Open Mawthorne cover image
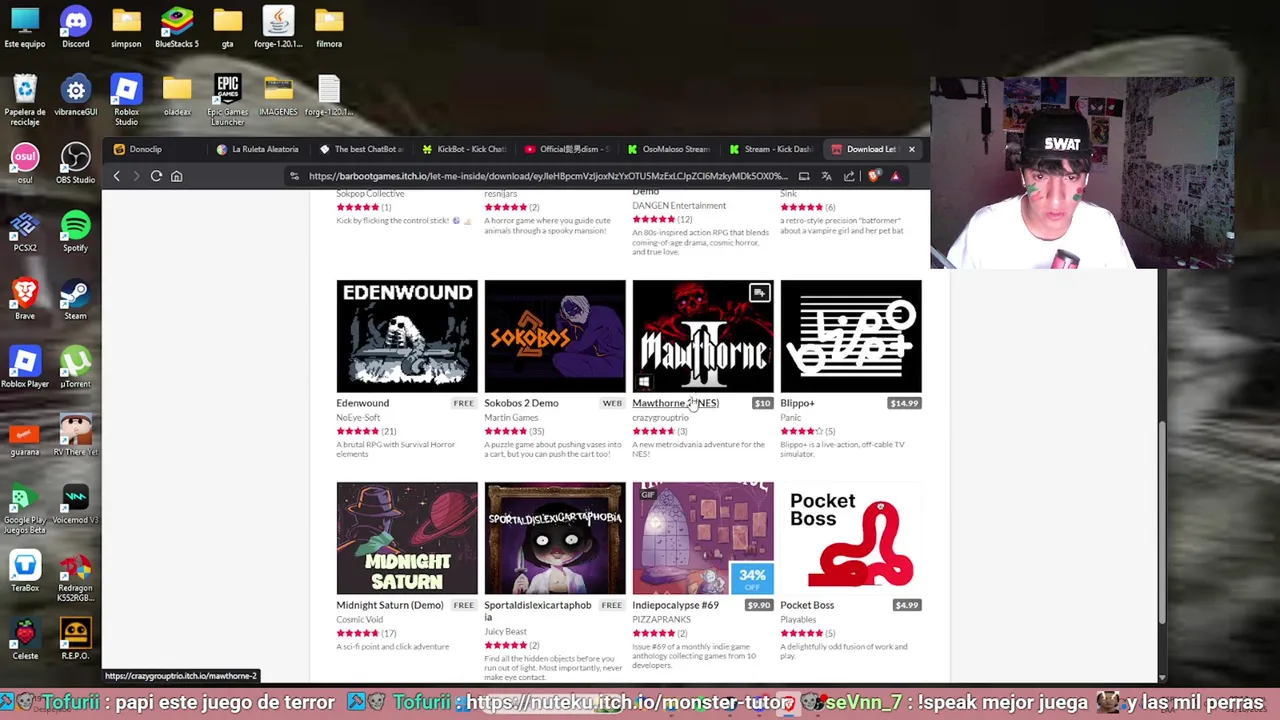The image size is (1280, 720). [703, 336]
